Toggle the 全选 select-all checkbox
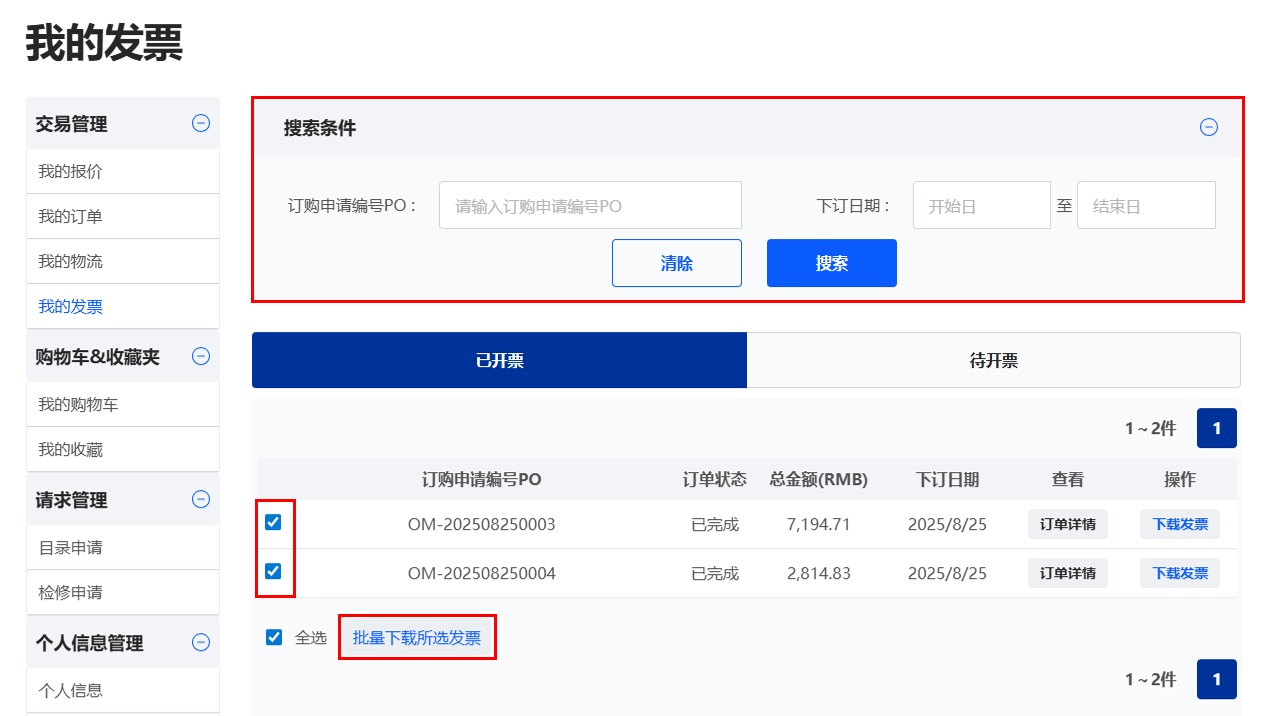The image size is (1280, 716). tap(274, 637)
